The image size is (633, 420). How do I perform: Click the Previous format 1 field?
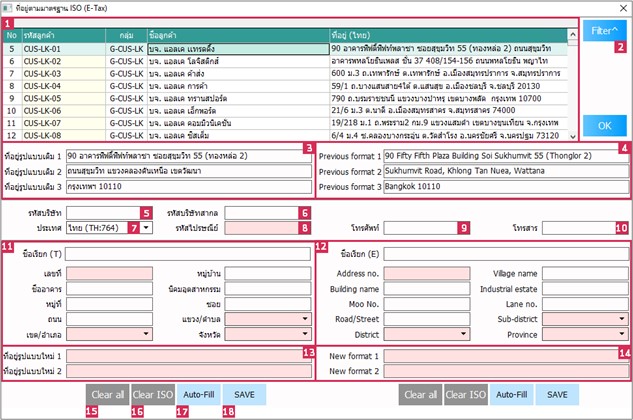pos(506,156)
